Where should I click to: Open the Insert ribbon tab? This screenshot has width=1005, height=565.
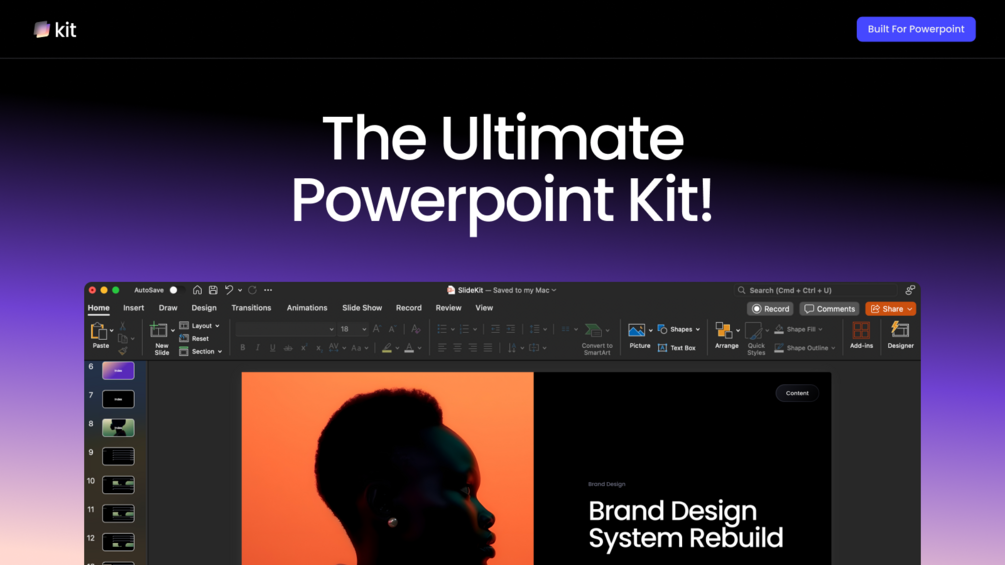pos(133,308)
